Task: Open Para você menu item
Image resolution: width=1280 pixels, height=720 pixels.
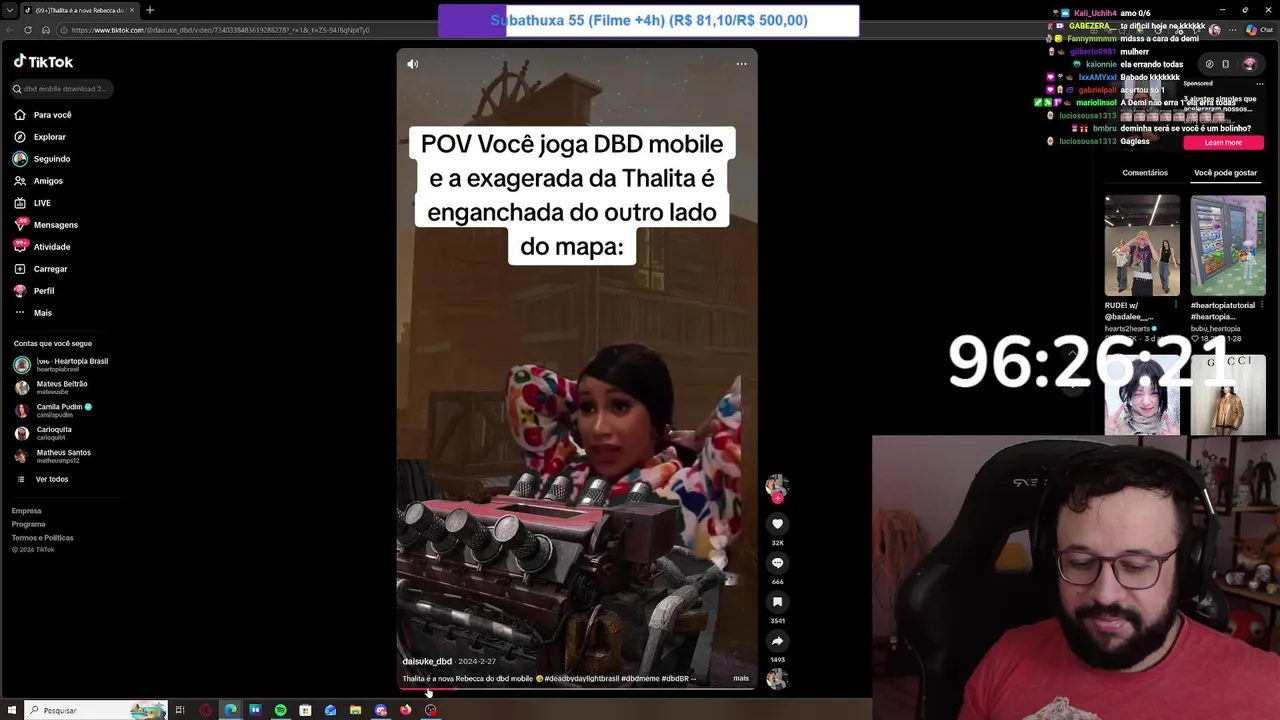Action: [52, 115]
